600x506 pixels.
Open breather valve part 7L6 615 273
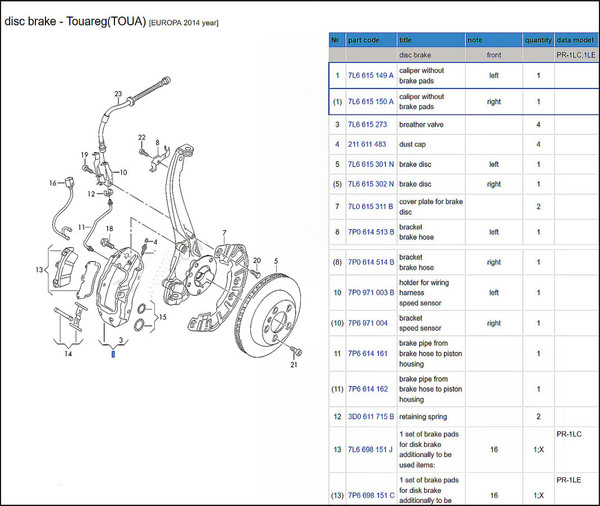click(x=367, y=125)
